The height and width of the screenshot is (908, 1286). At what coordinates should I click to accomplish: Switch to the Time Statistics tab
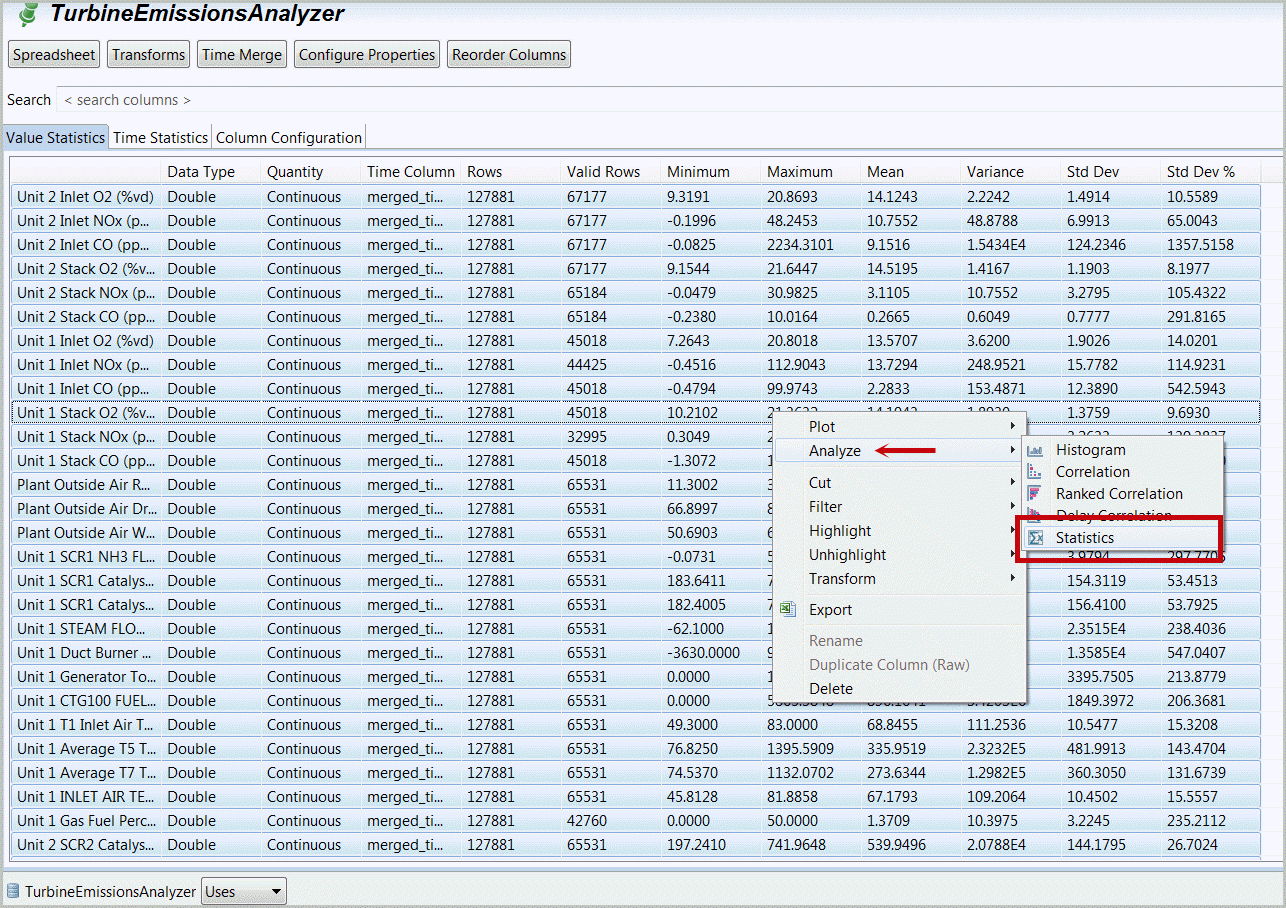(160, 138)
